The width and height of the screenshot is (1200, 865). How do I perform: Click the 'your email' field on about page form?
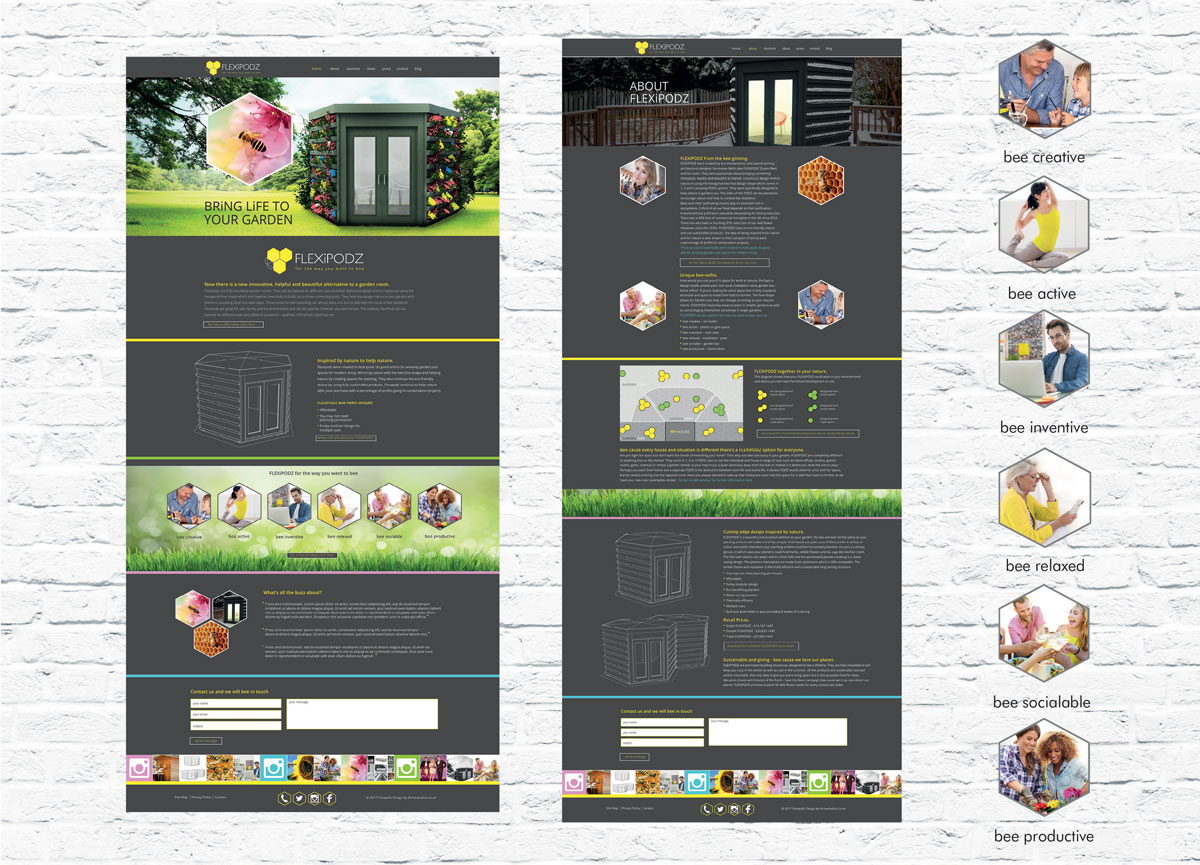click(662, 733)
